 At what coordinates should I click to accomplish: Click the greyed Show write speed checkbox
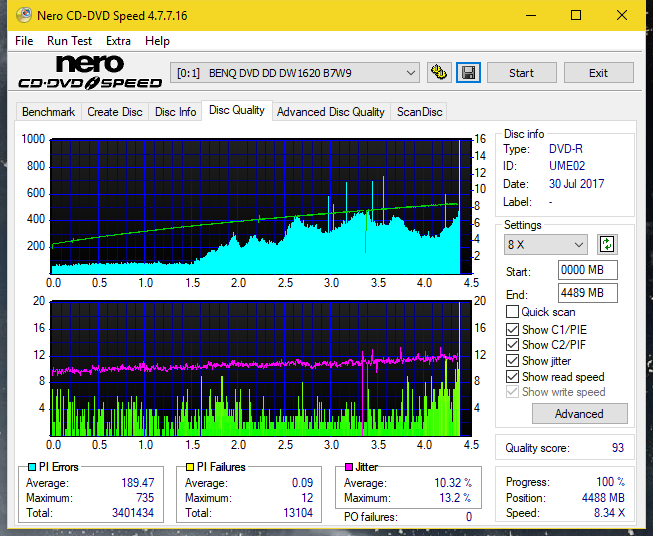[512, 392]
